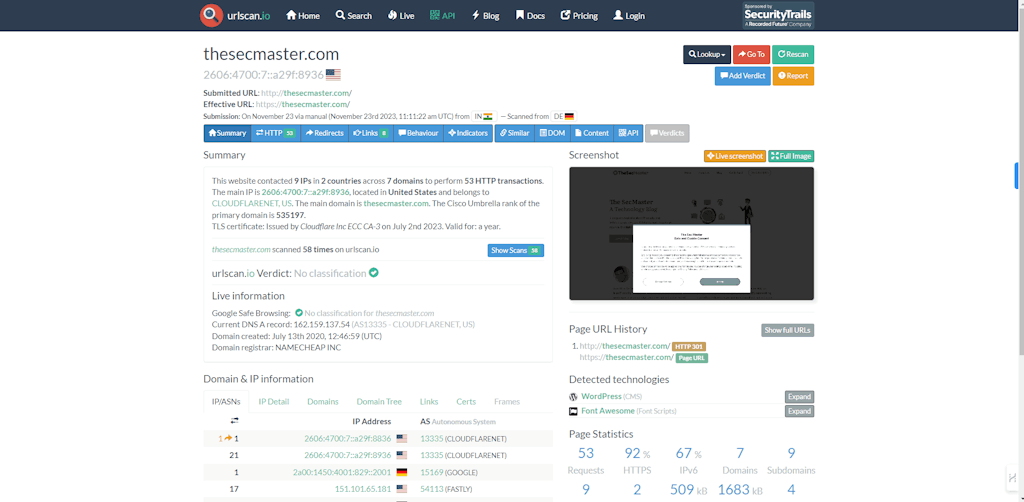Viewport: 1024px width, 502px height.
Task: Click the US flag beside main IP heading
Action: (333, 74)
